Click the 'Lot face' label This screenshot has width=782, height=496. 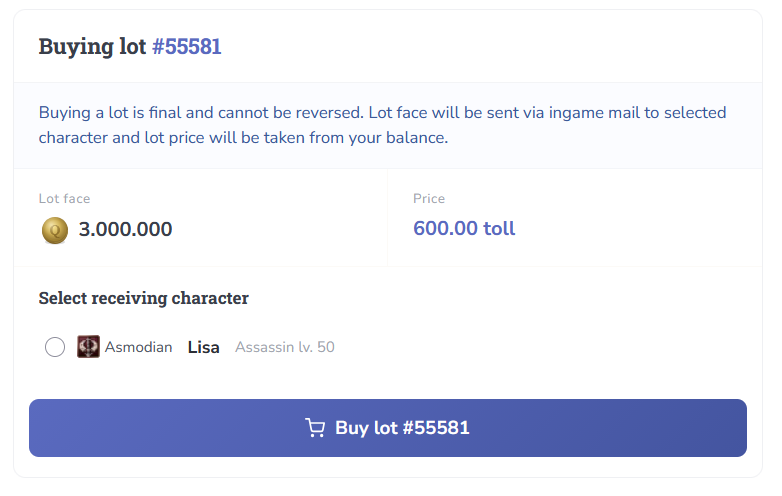coord(64,199)
